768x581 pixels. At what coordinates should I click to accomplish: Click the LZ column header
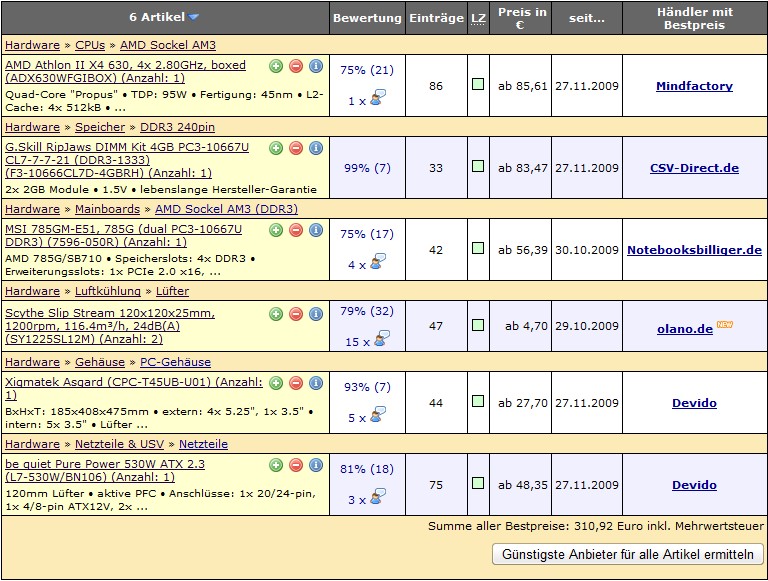[x=478, y=19]
